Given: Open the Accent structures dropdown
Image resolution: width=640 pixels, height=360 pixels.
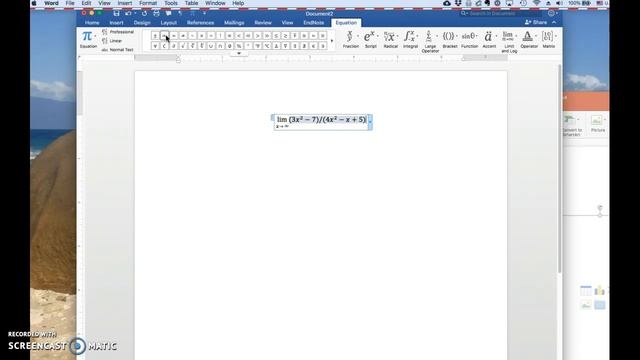Looking at the screenshot, I should tap(489, 40).
